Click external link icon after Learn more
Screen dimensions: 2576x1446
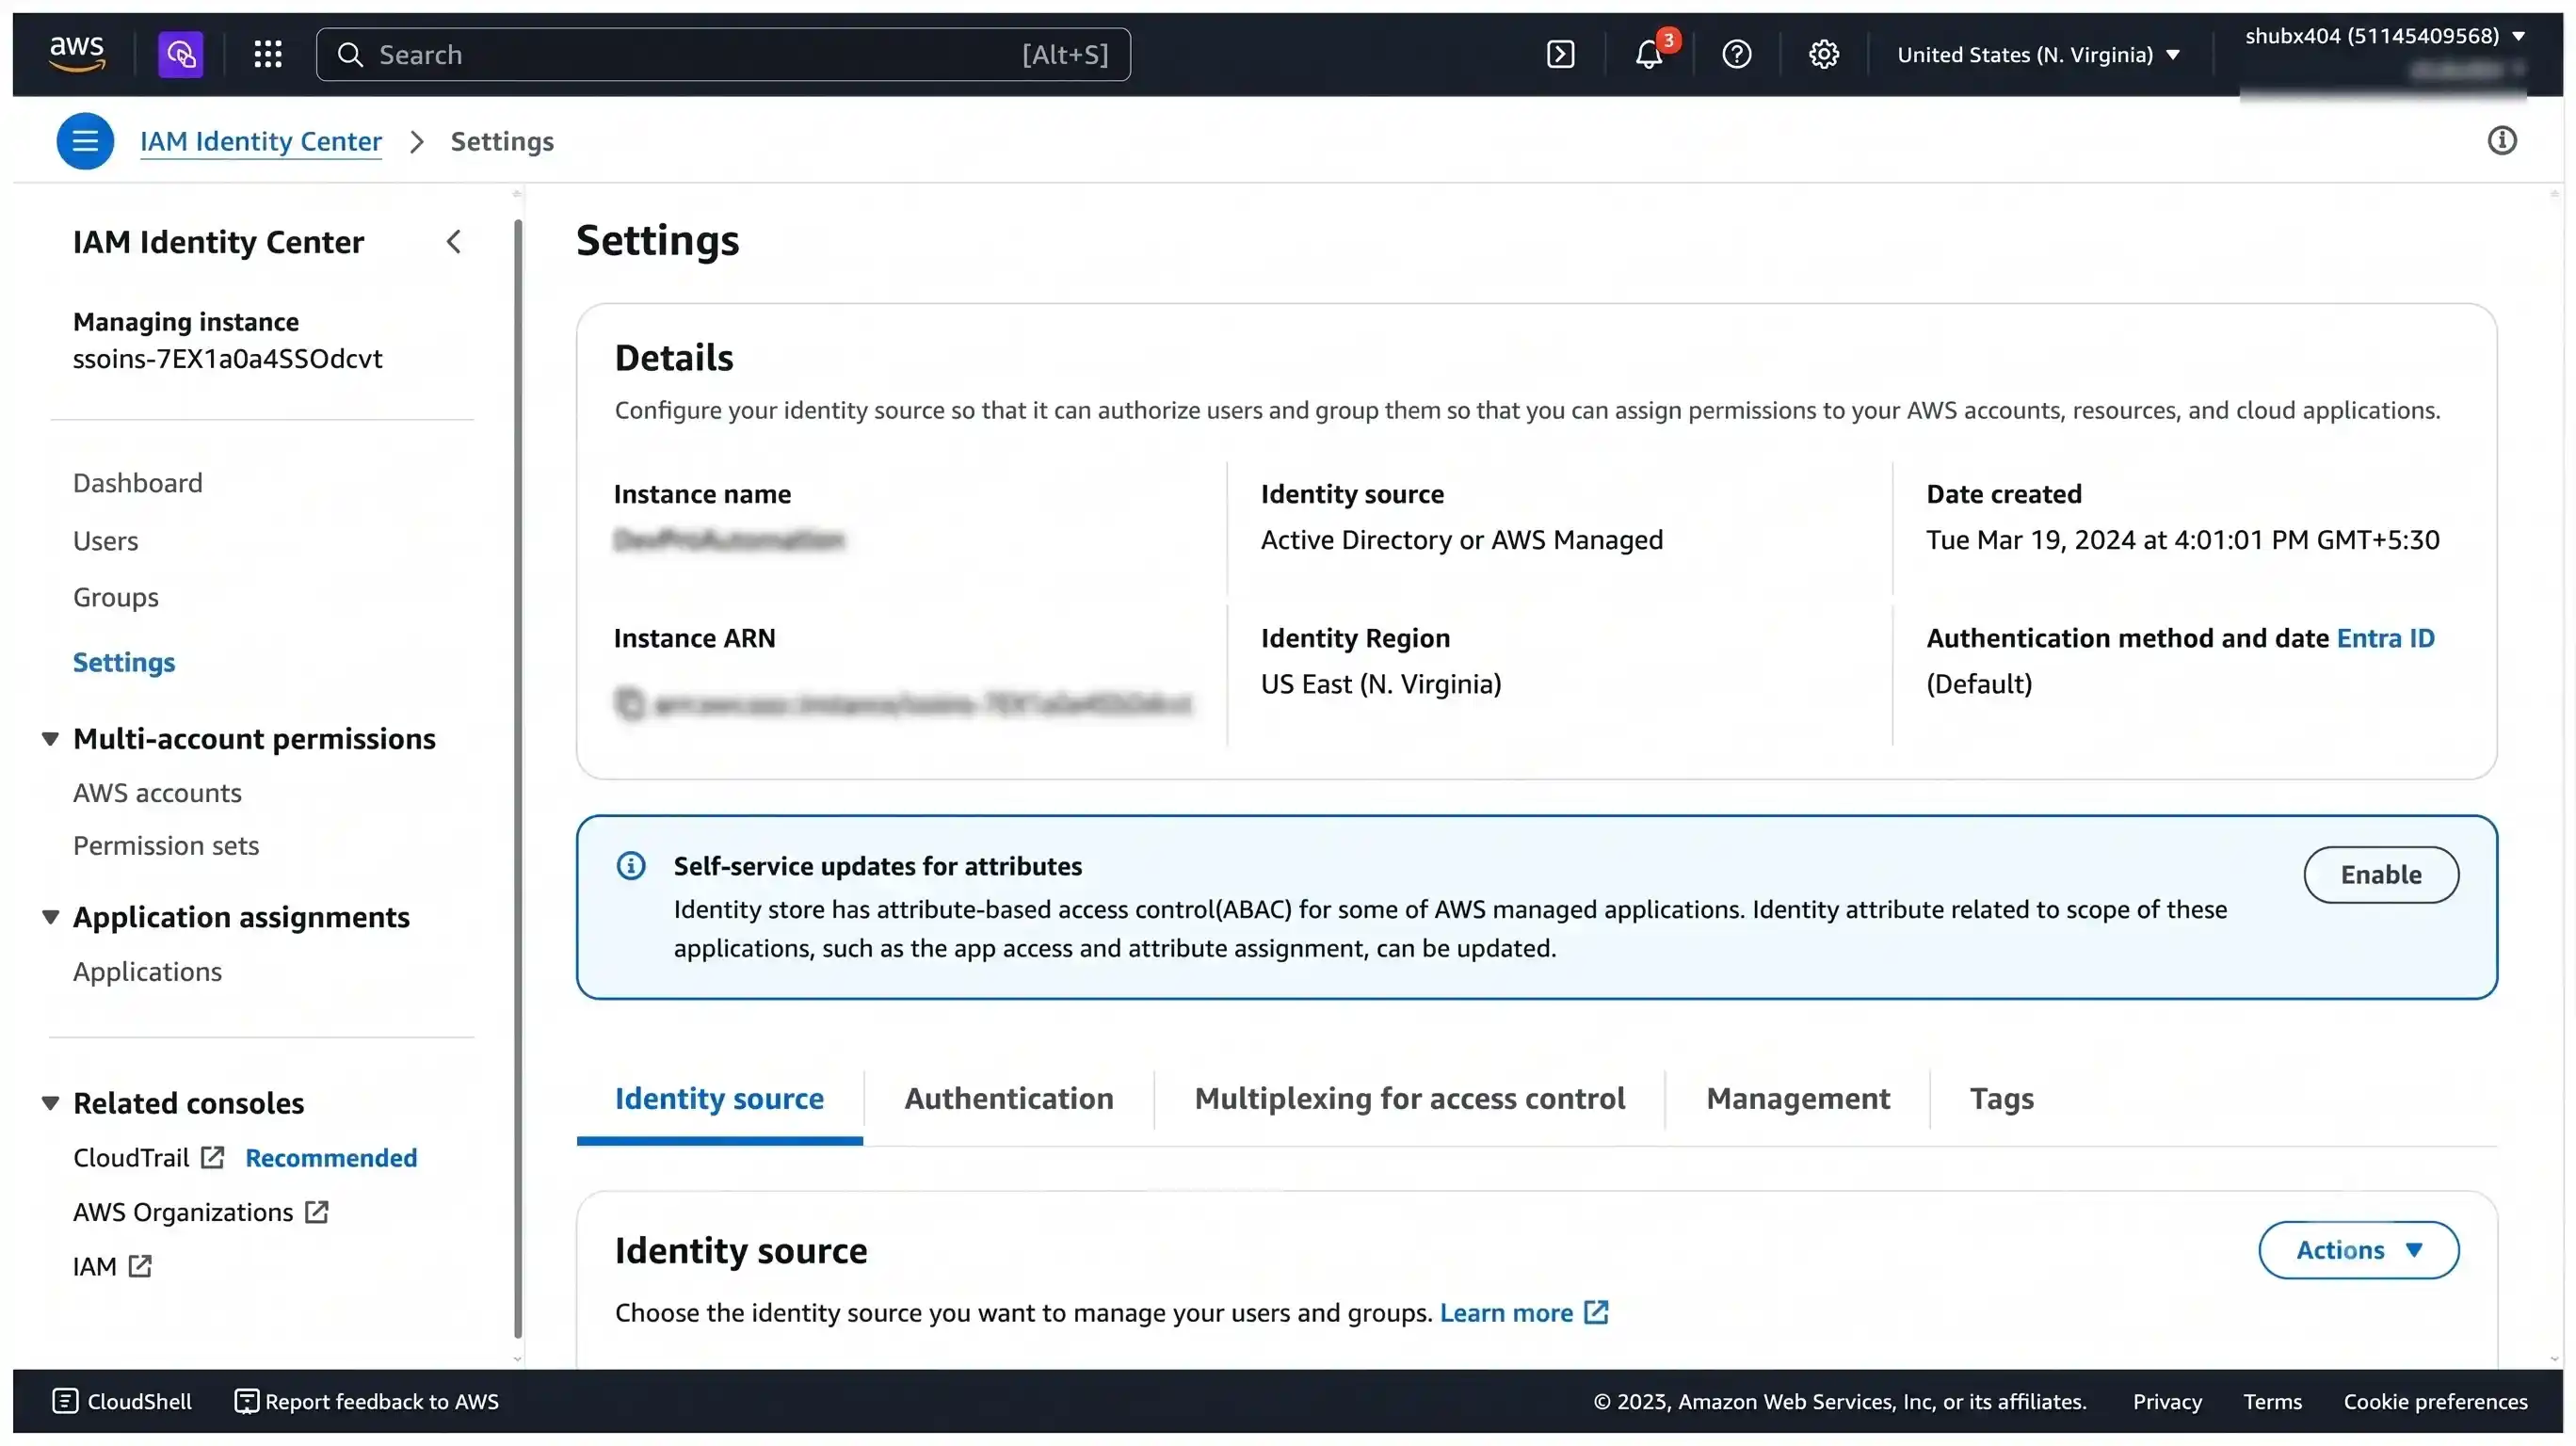pyautogui.click(x=1596, y=1312)
